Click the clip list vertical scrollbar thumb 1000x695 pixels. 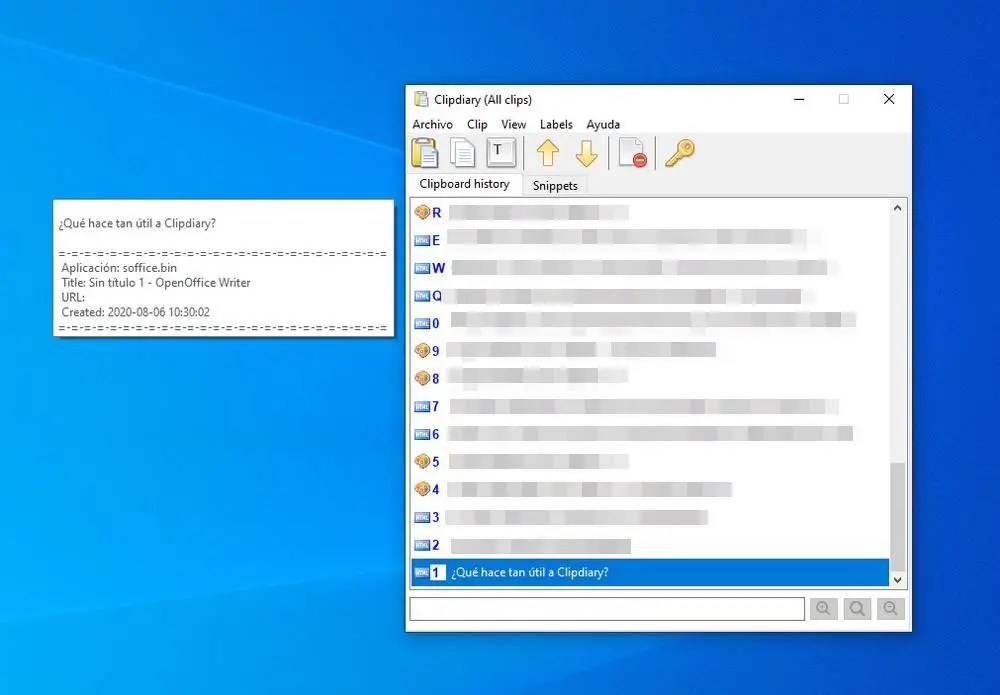(897, 516)
